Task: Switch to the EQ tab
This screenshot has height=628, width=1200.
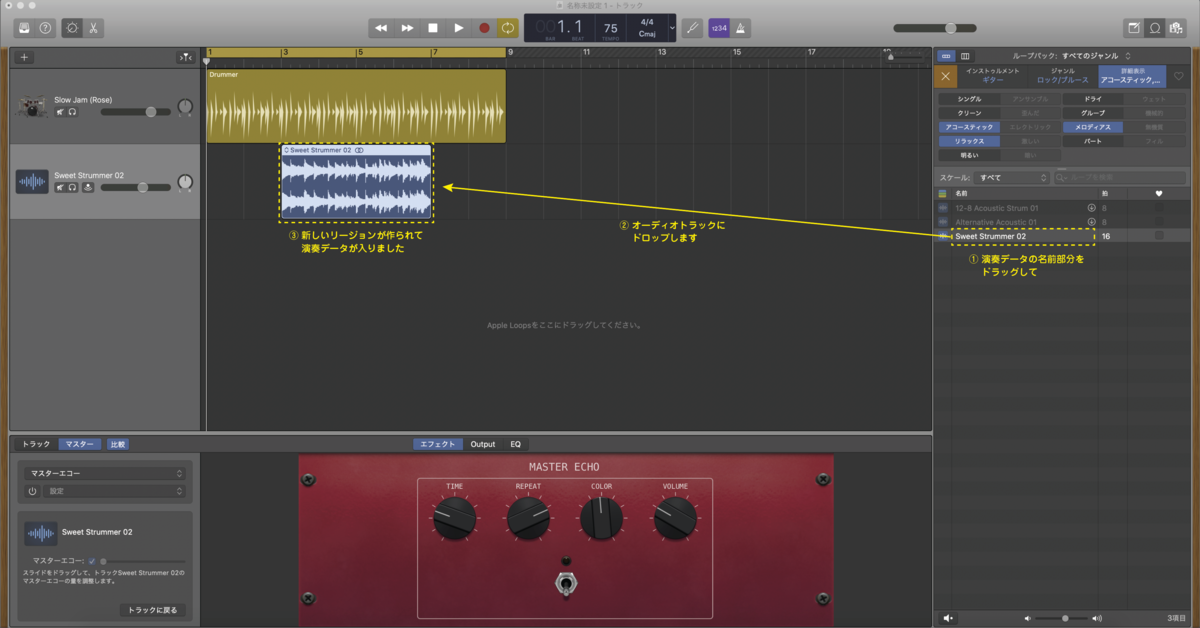Action: click(x=515, y=444)
